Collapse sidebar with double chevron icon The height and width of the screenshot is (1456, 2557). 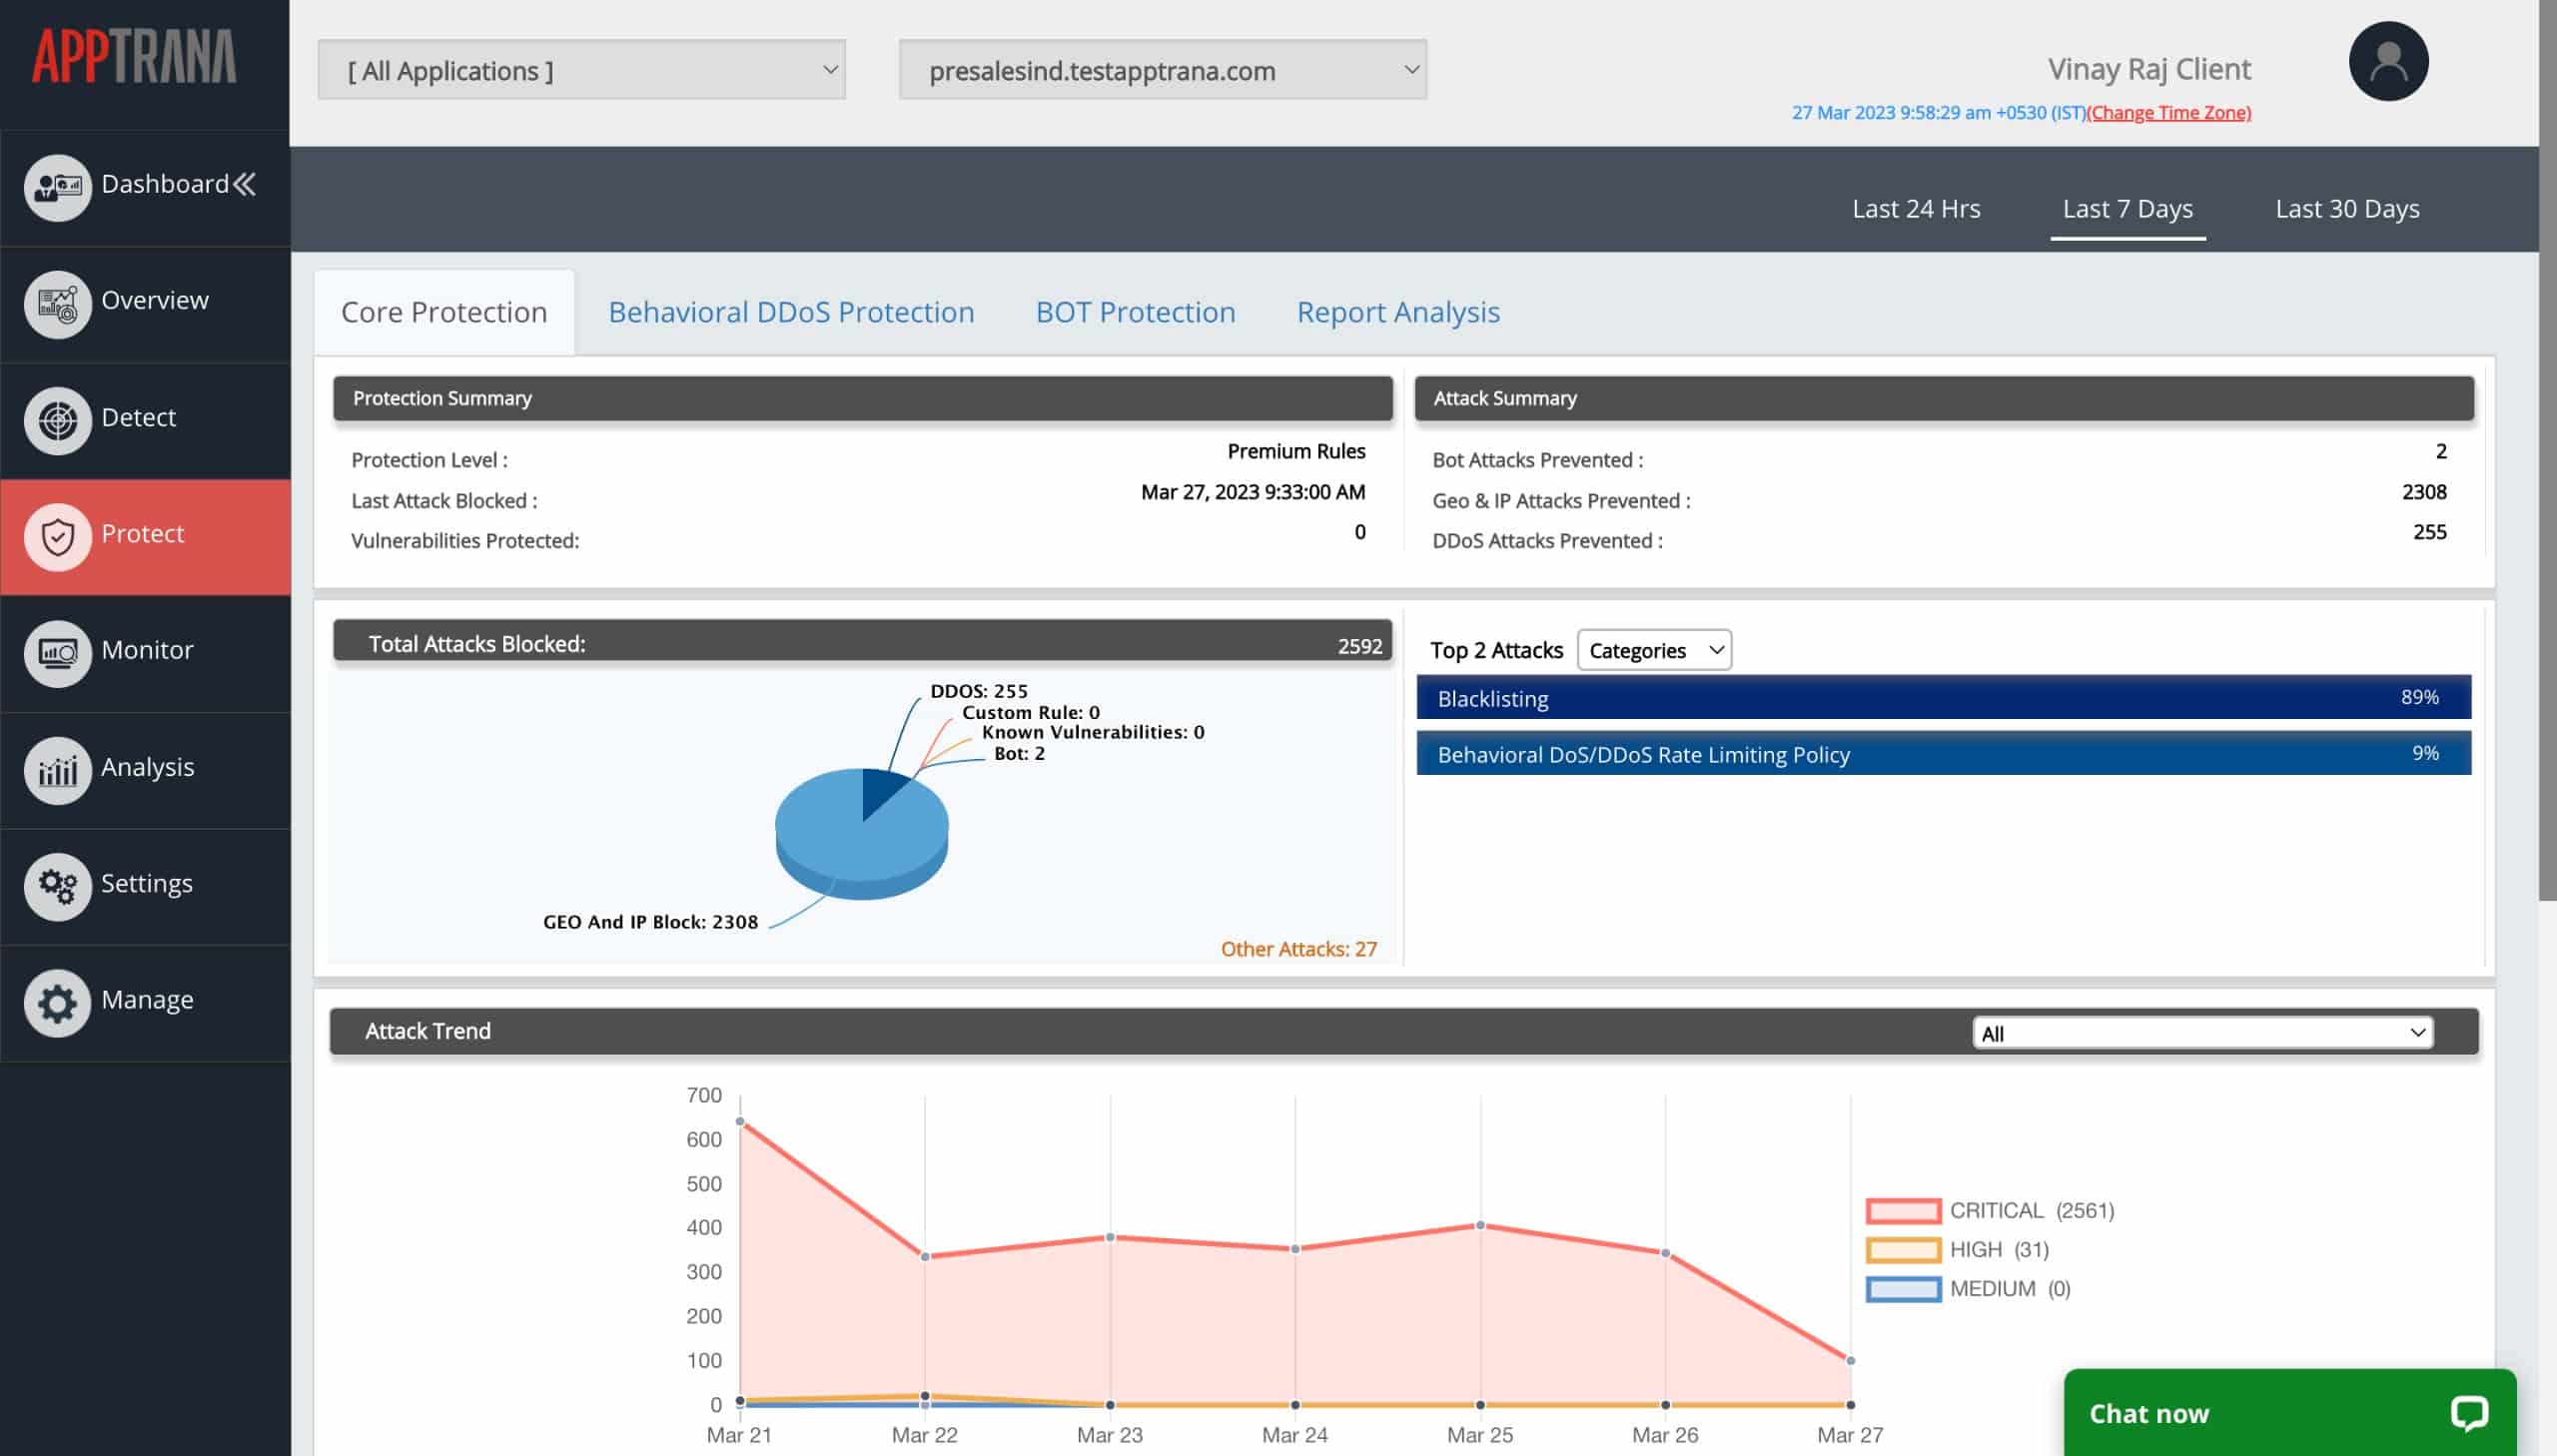pos(245,184)
